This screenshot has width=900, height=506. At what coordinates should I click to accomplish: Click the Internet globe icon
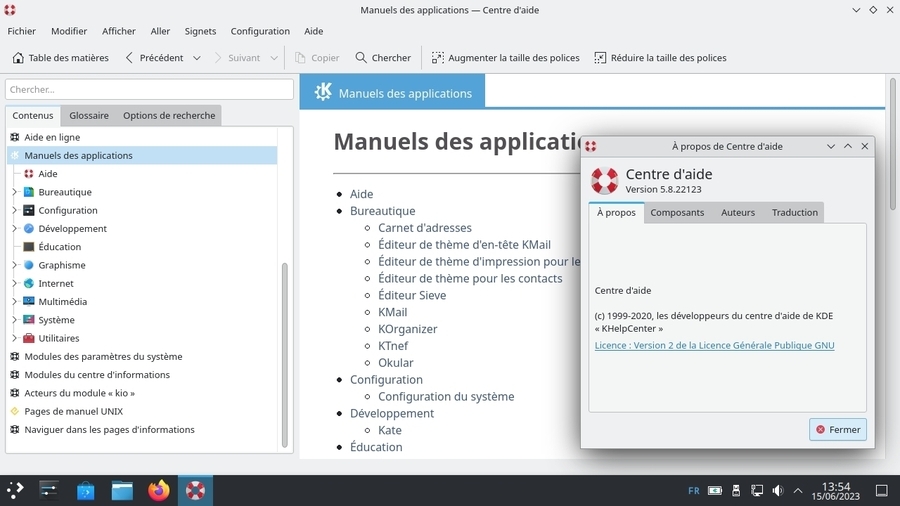[x=29, y=283]
